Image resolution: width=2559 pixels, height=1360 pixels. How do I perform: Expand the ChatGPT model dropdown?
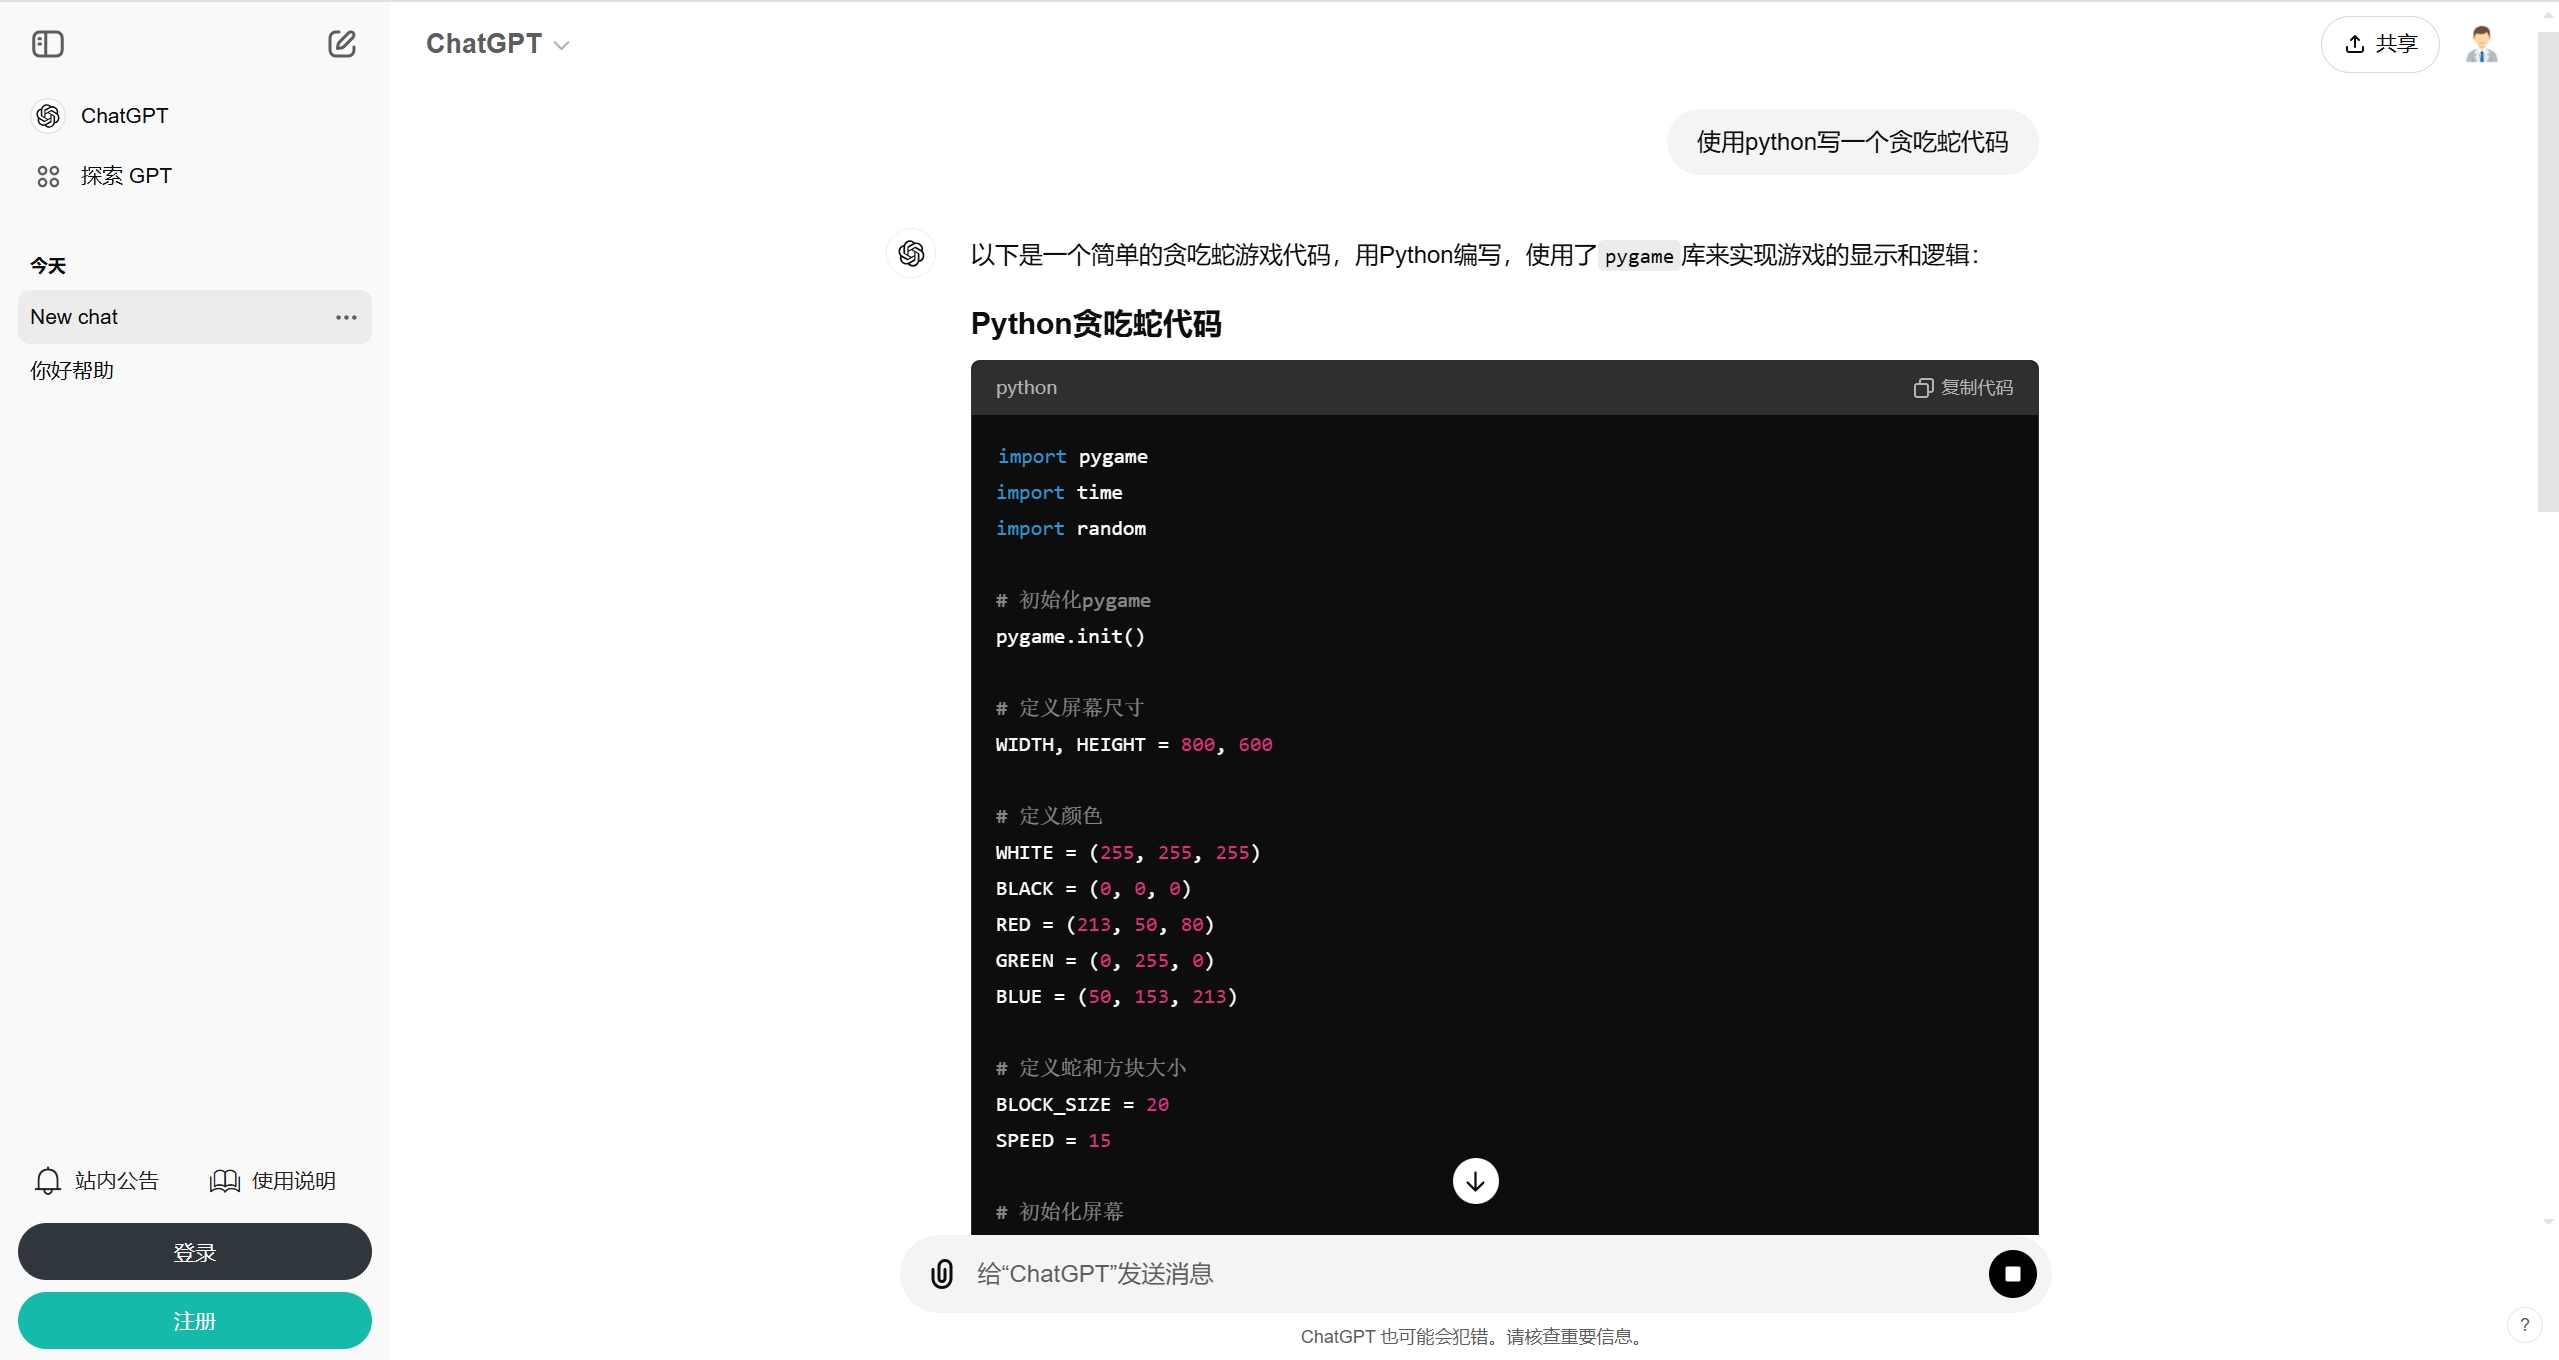click(496, 44)
